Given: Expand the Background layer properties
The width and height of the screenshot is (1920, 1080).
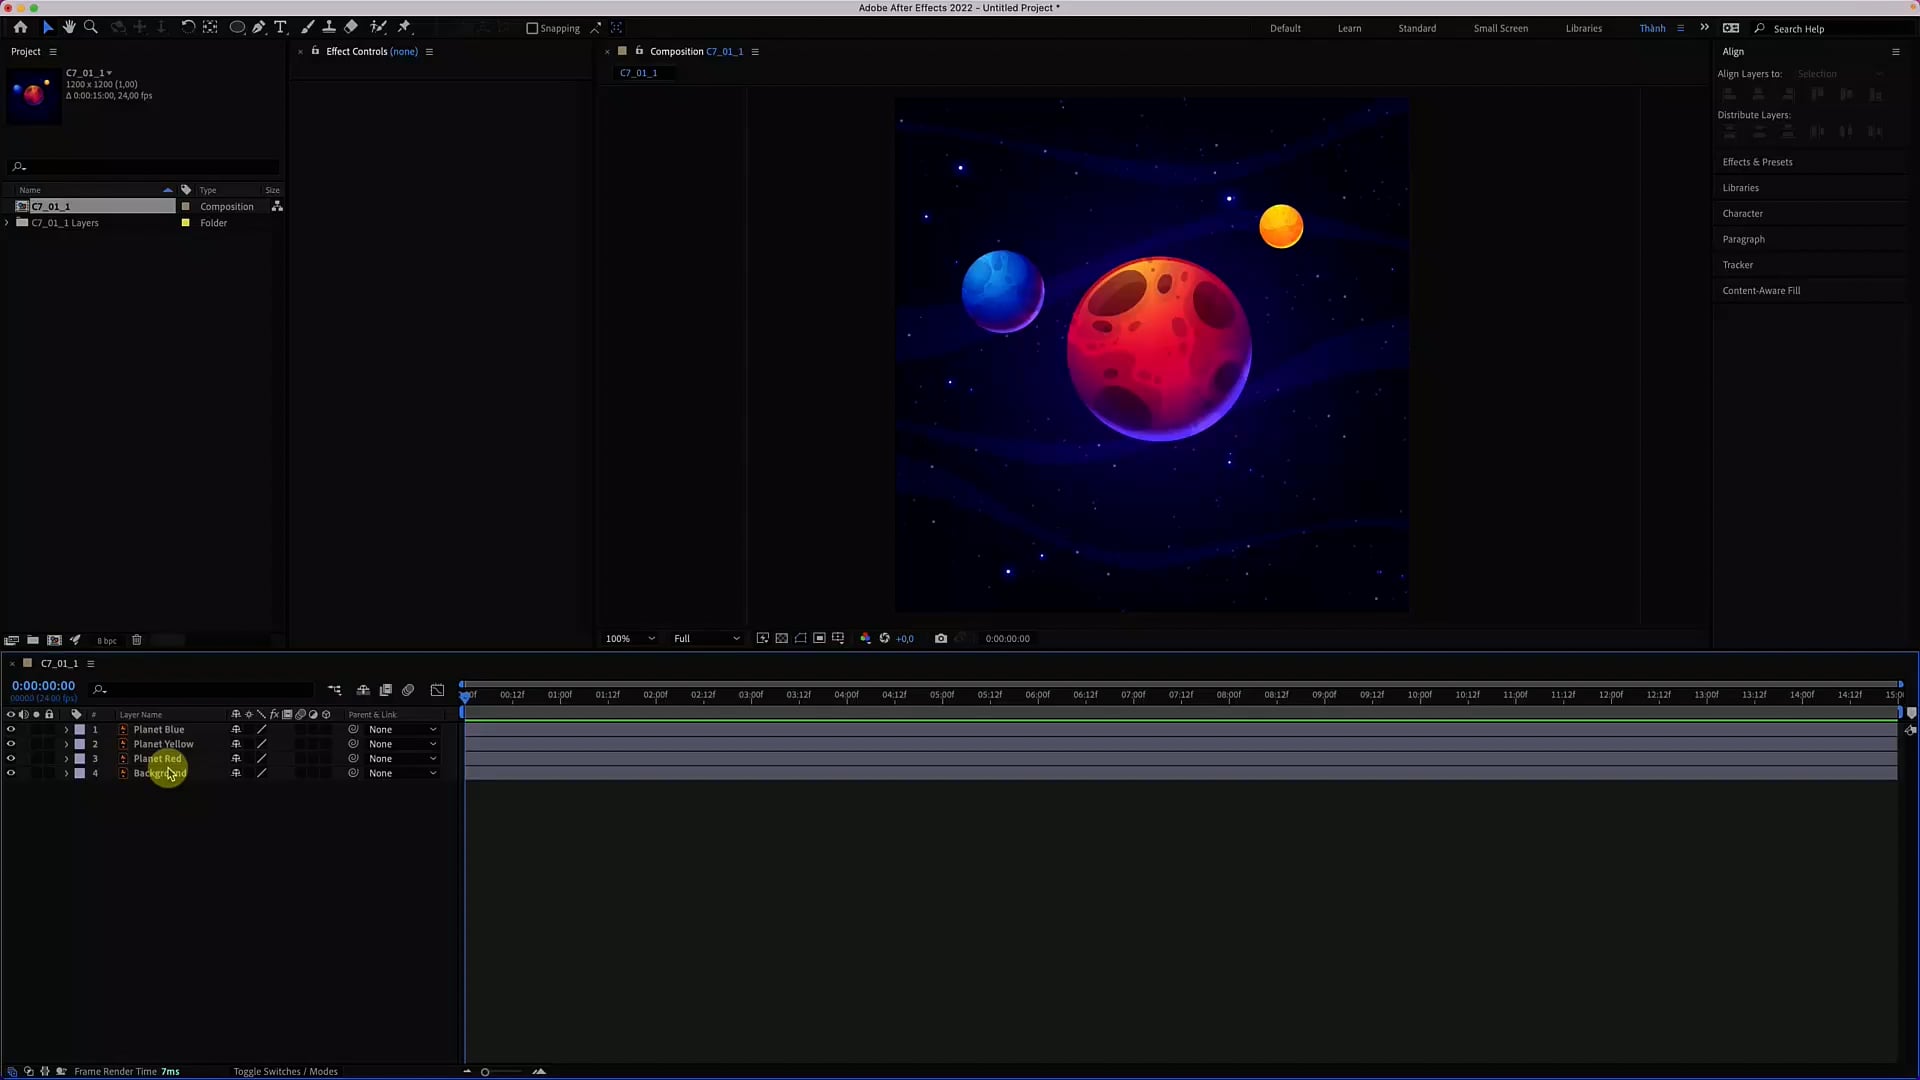Looking at the screenshot, I should pyautogui.click(x=67, y=773).
